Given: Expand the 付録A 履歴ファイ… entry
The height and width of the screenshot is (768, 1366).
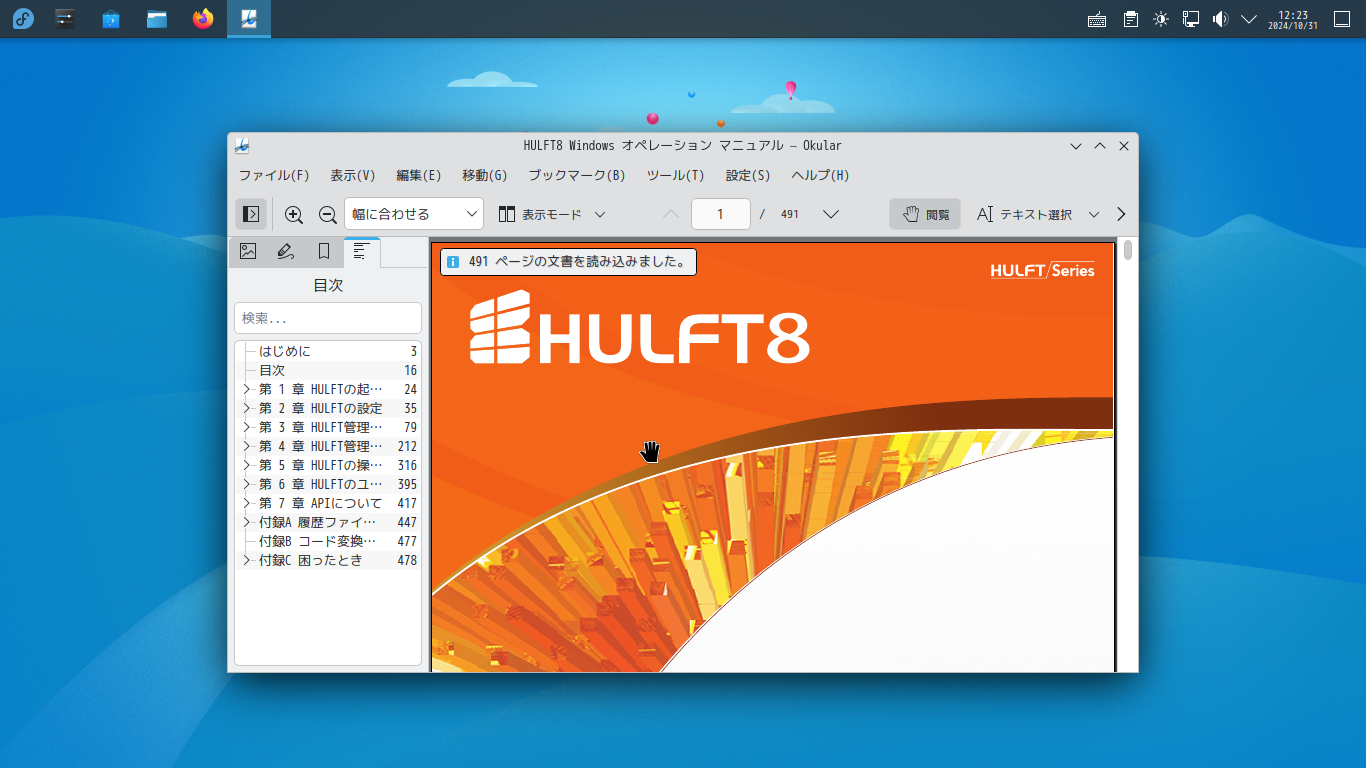Looking at the screenshot, I should (x=247, y=522).
